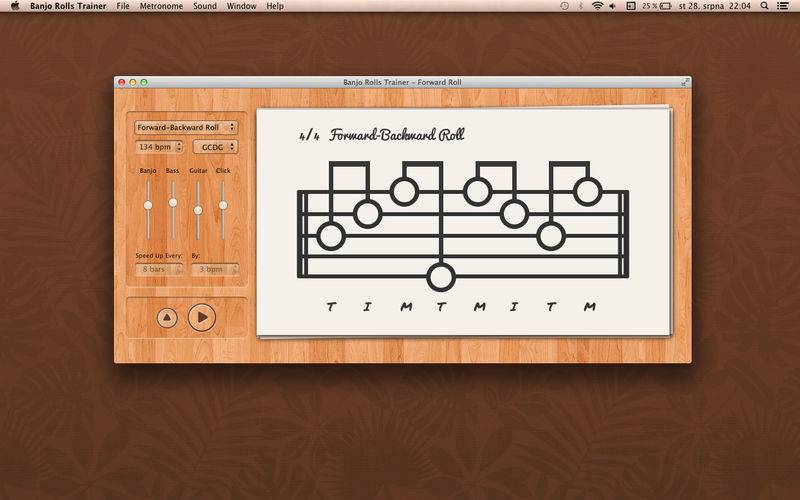Open the Metronome menu
Image resolution: width=800 pixels, height=500 pixels.
(x=161, y=6)
